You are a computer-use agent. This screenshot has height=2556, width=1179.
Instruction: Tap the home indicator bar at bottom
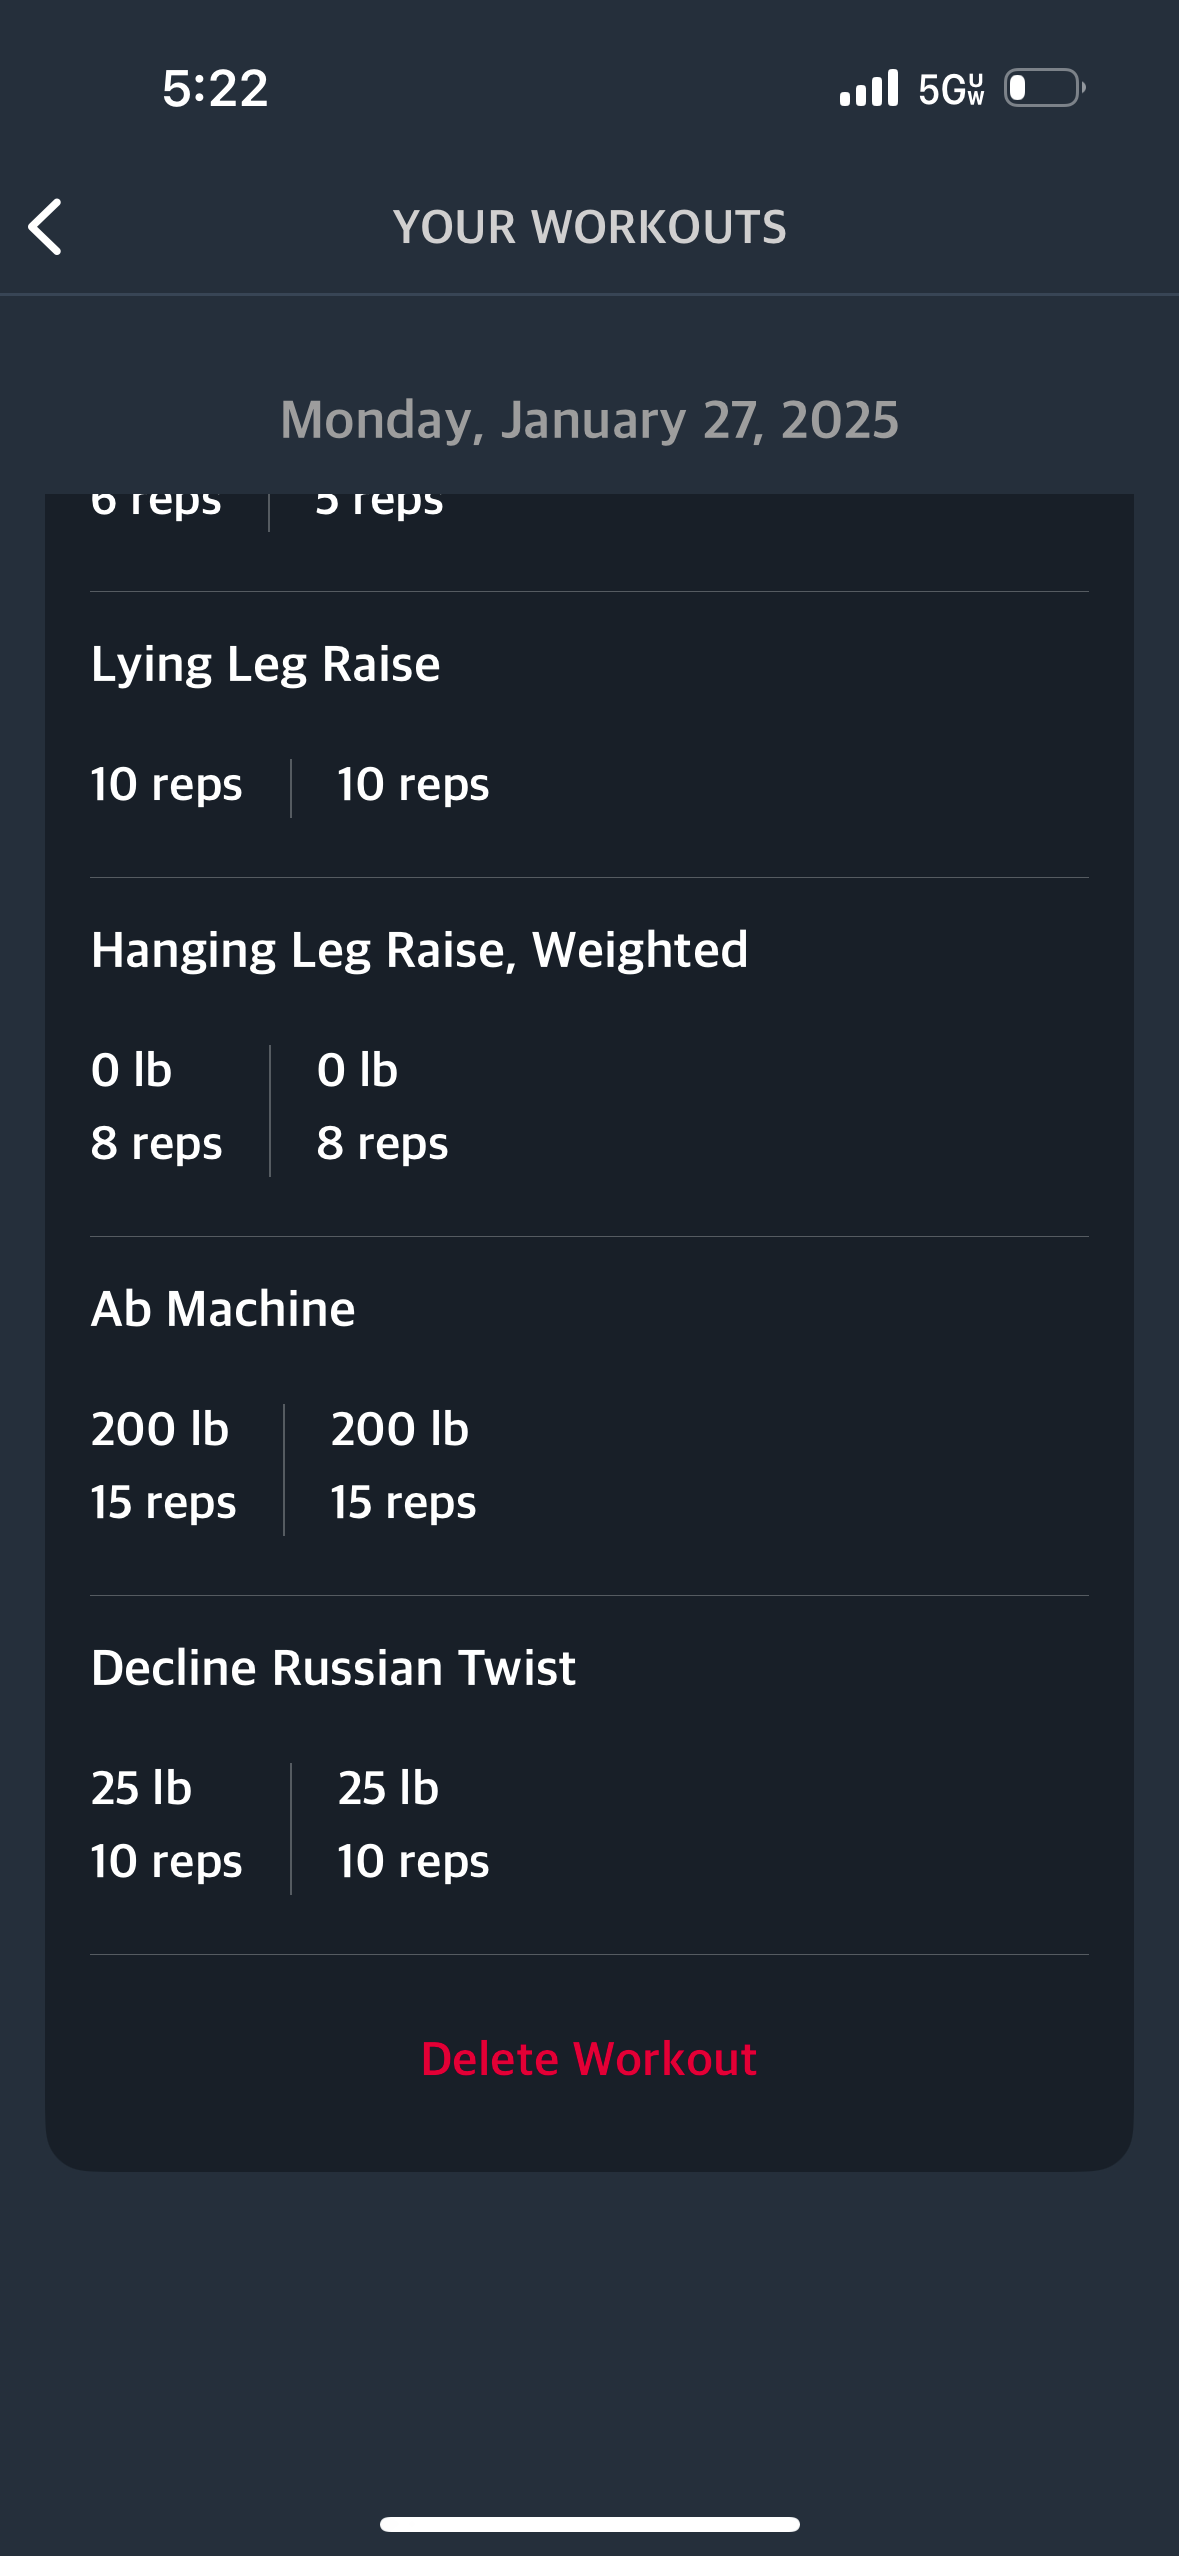[x=589, y=2524]
